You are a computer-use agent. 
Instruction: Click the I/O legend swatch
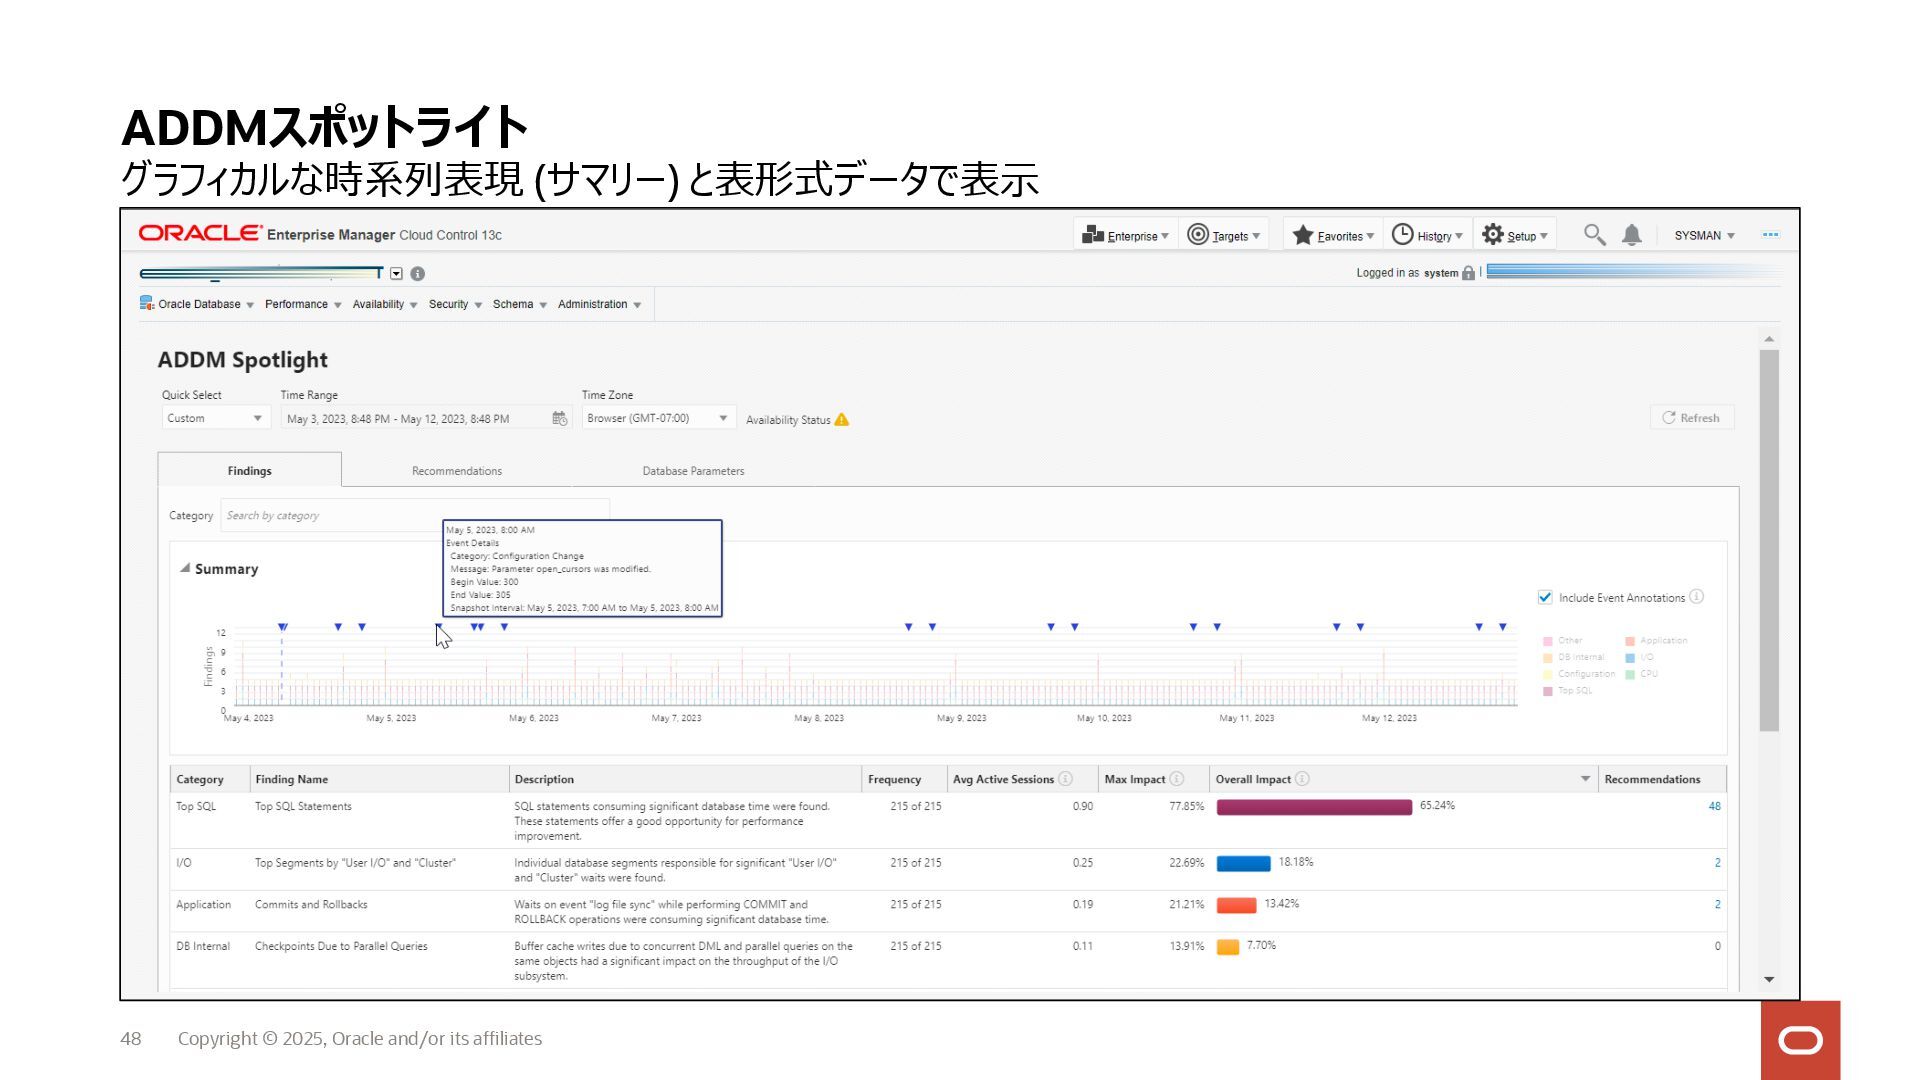pos(1630,658)
